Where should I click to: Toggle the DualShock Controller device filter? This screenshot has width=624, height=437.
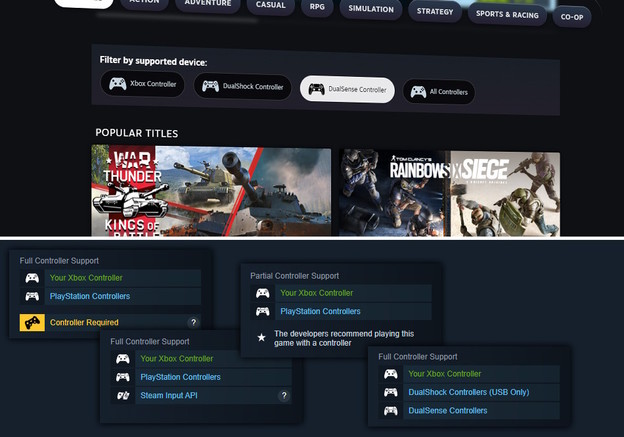243,87
